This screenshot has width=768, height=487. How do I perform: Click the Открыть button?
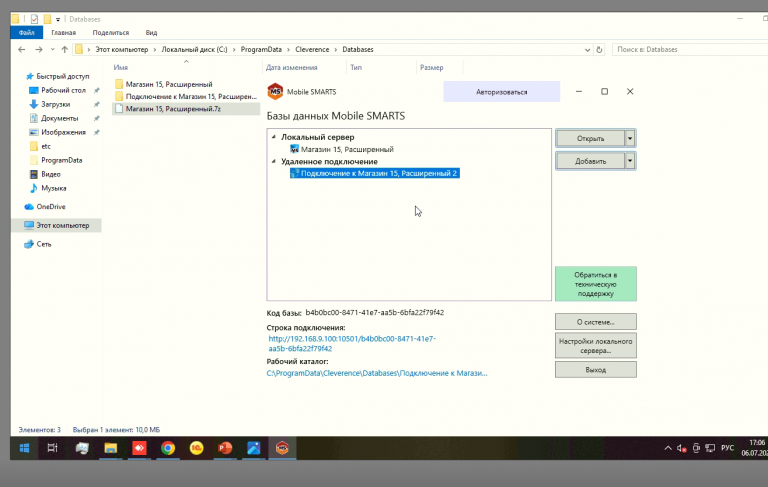pyautogui.click(x=591, y=139)
